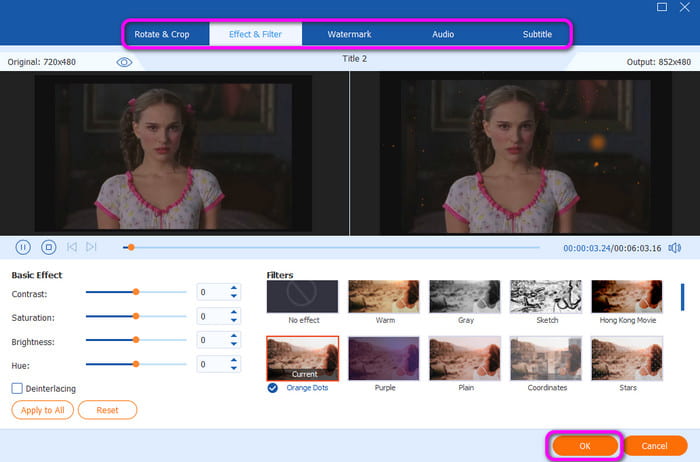
Task: Select the Orange Dots filter thumbnail
Action: [303, 358]
